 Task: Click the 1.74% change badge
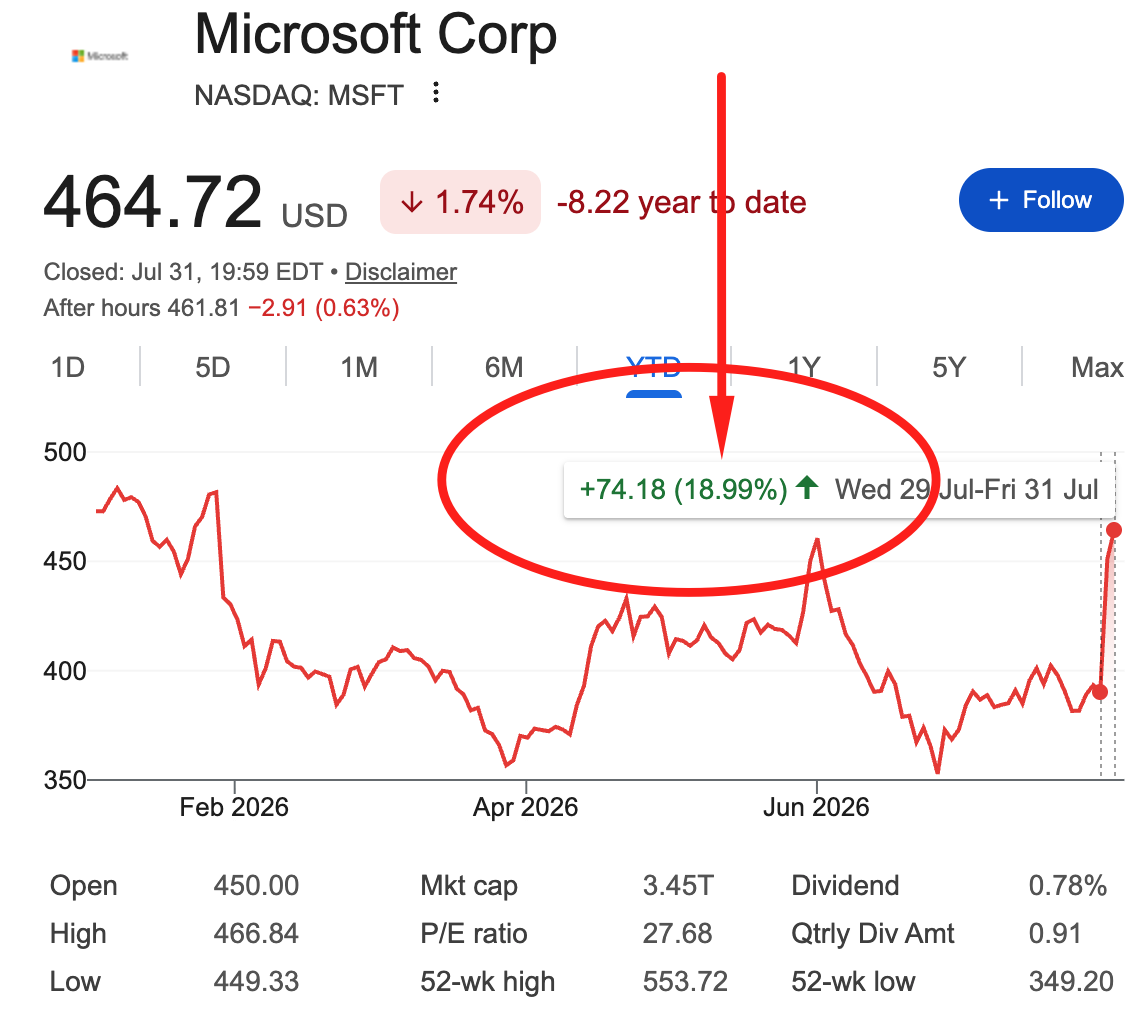coord(460,202)
